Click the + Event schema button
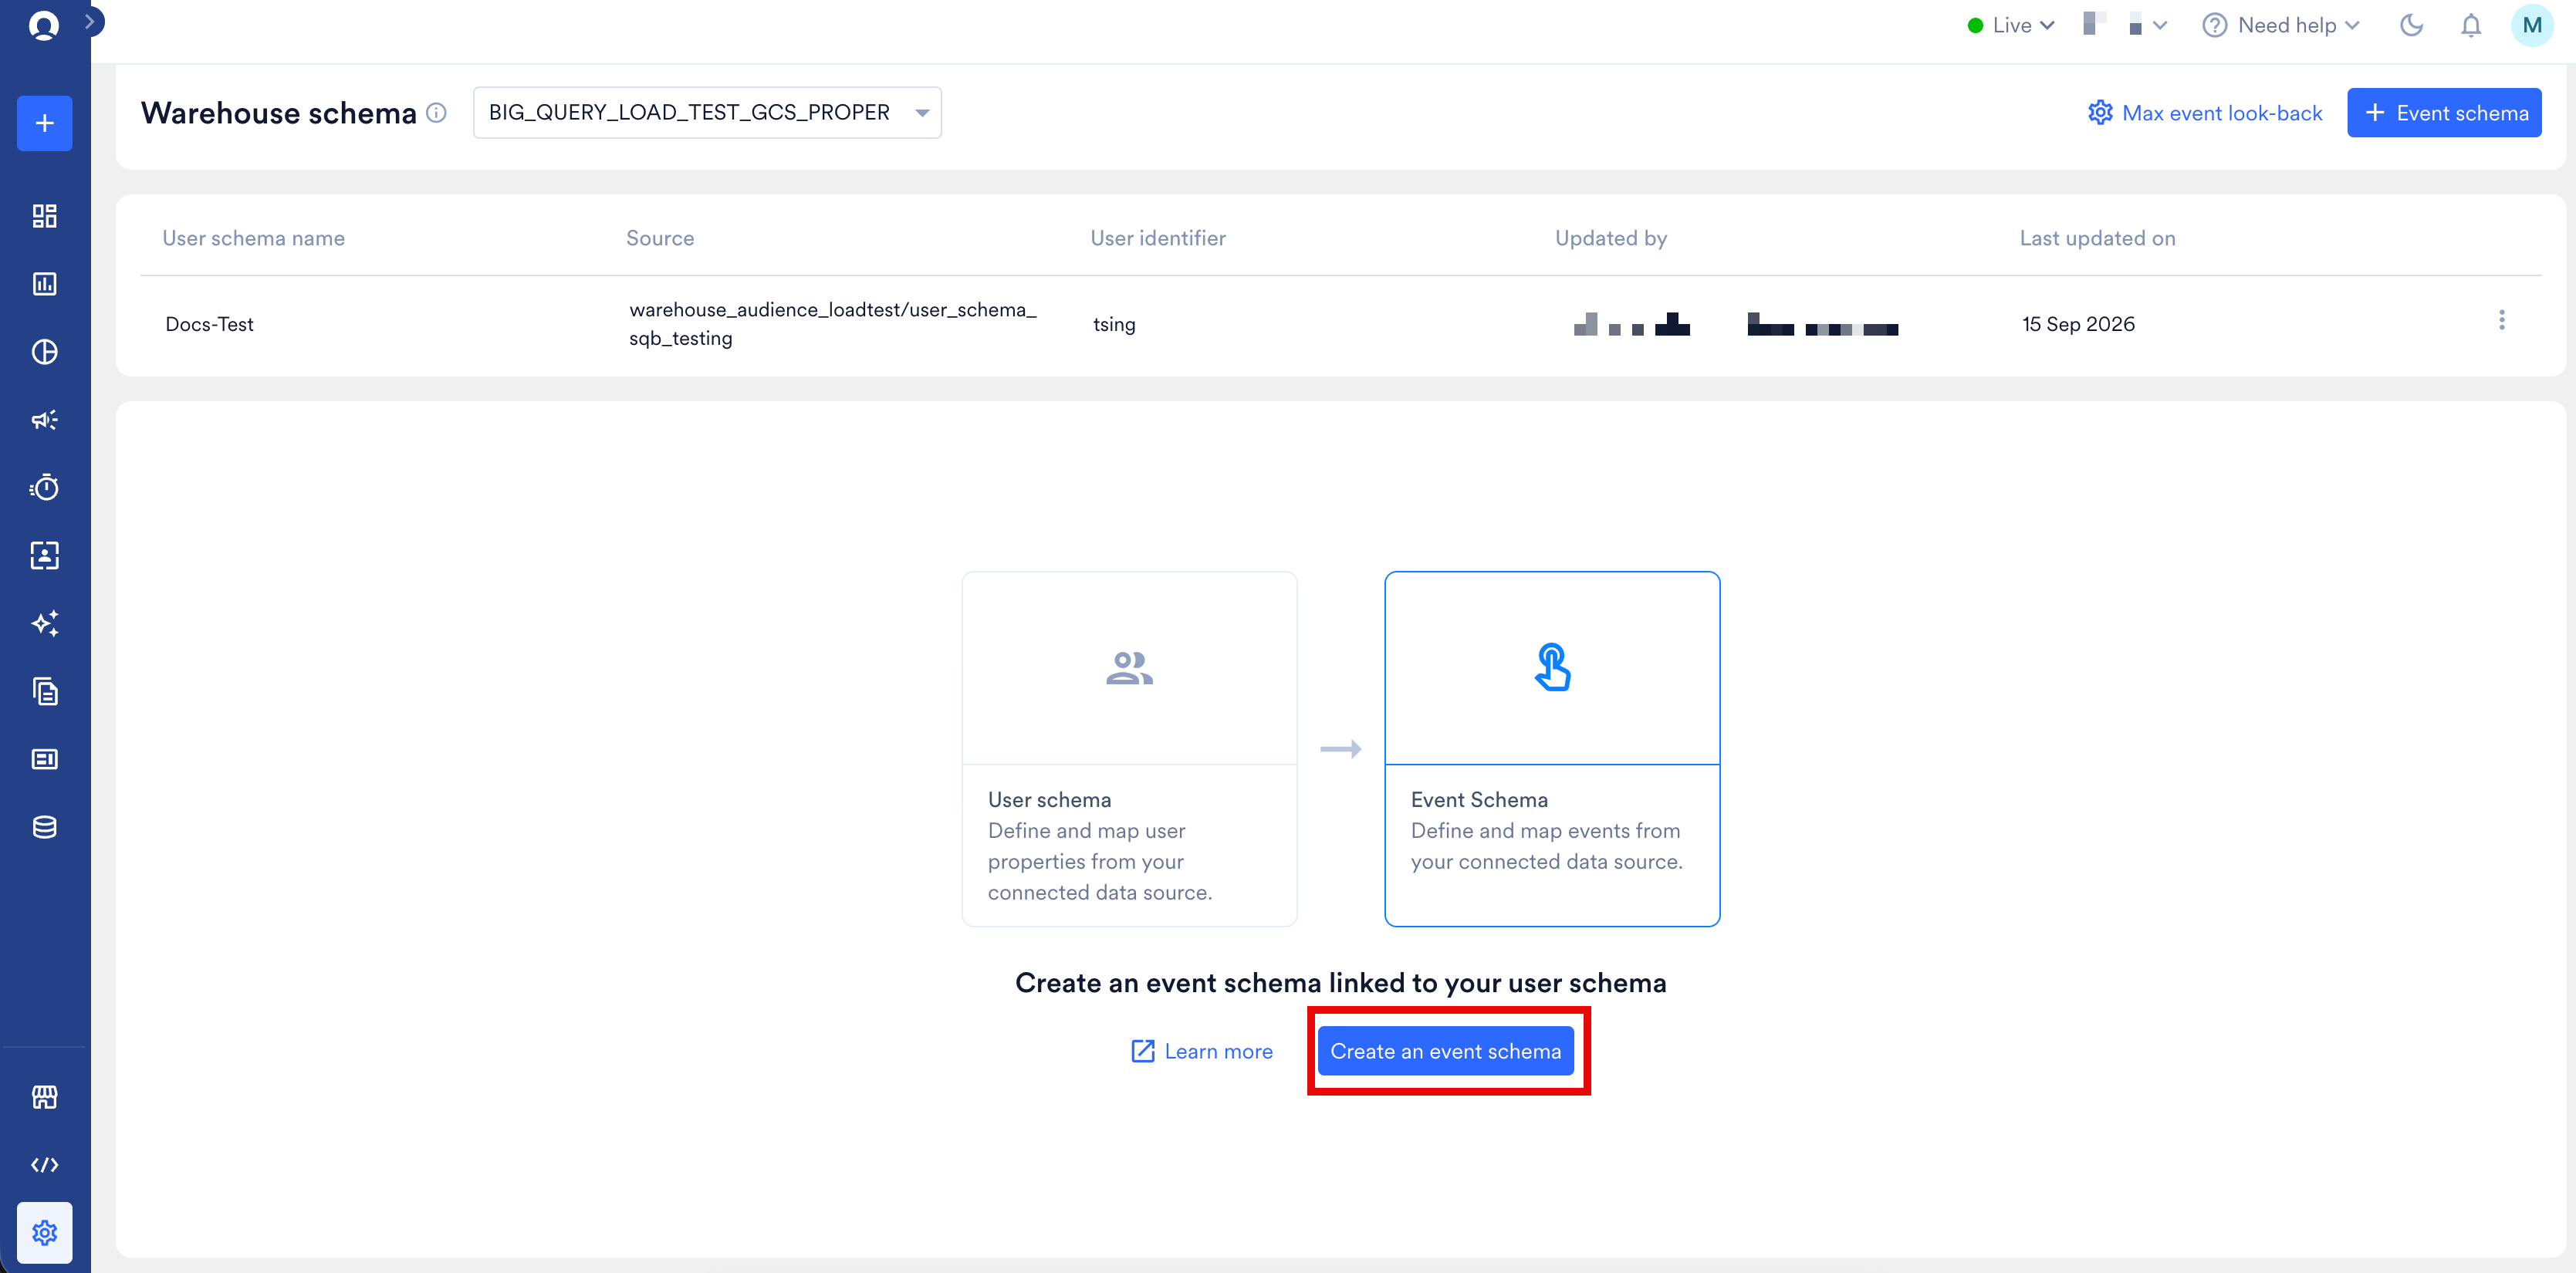The image size is (2576, 1273). click(x=2444, y=113)
